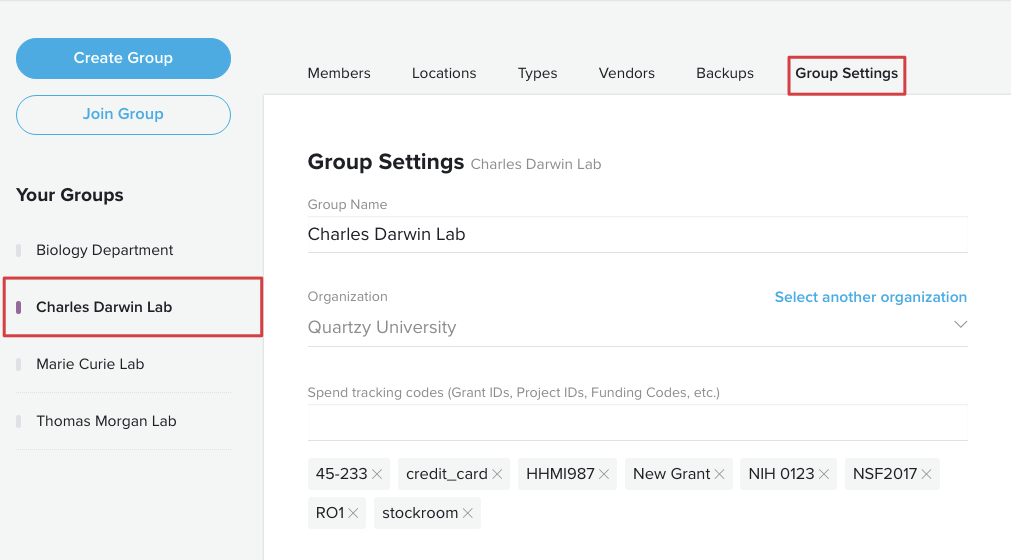Switch to the Members tab
Screen dimensions: 1011x560
[339, 73]
